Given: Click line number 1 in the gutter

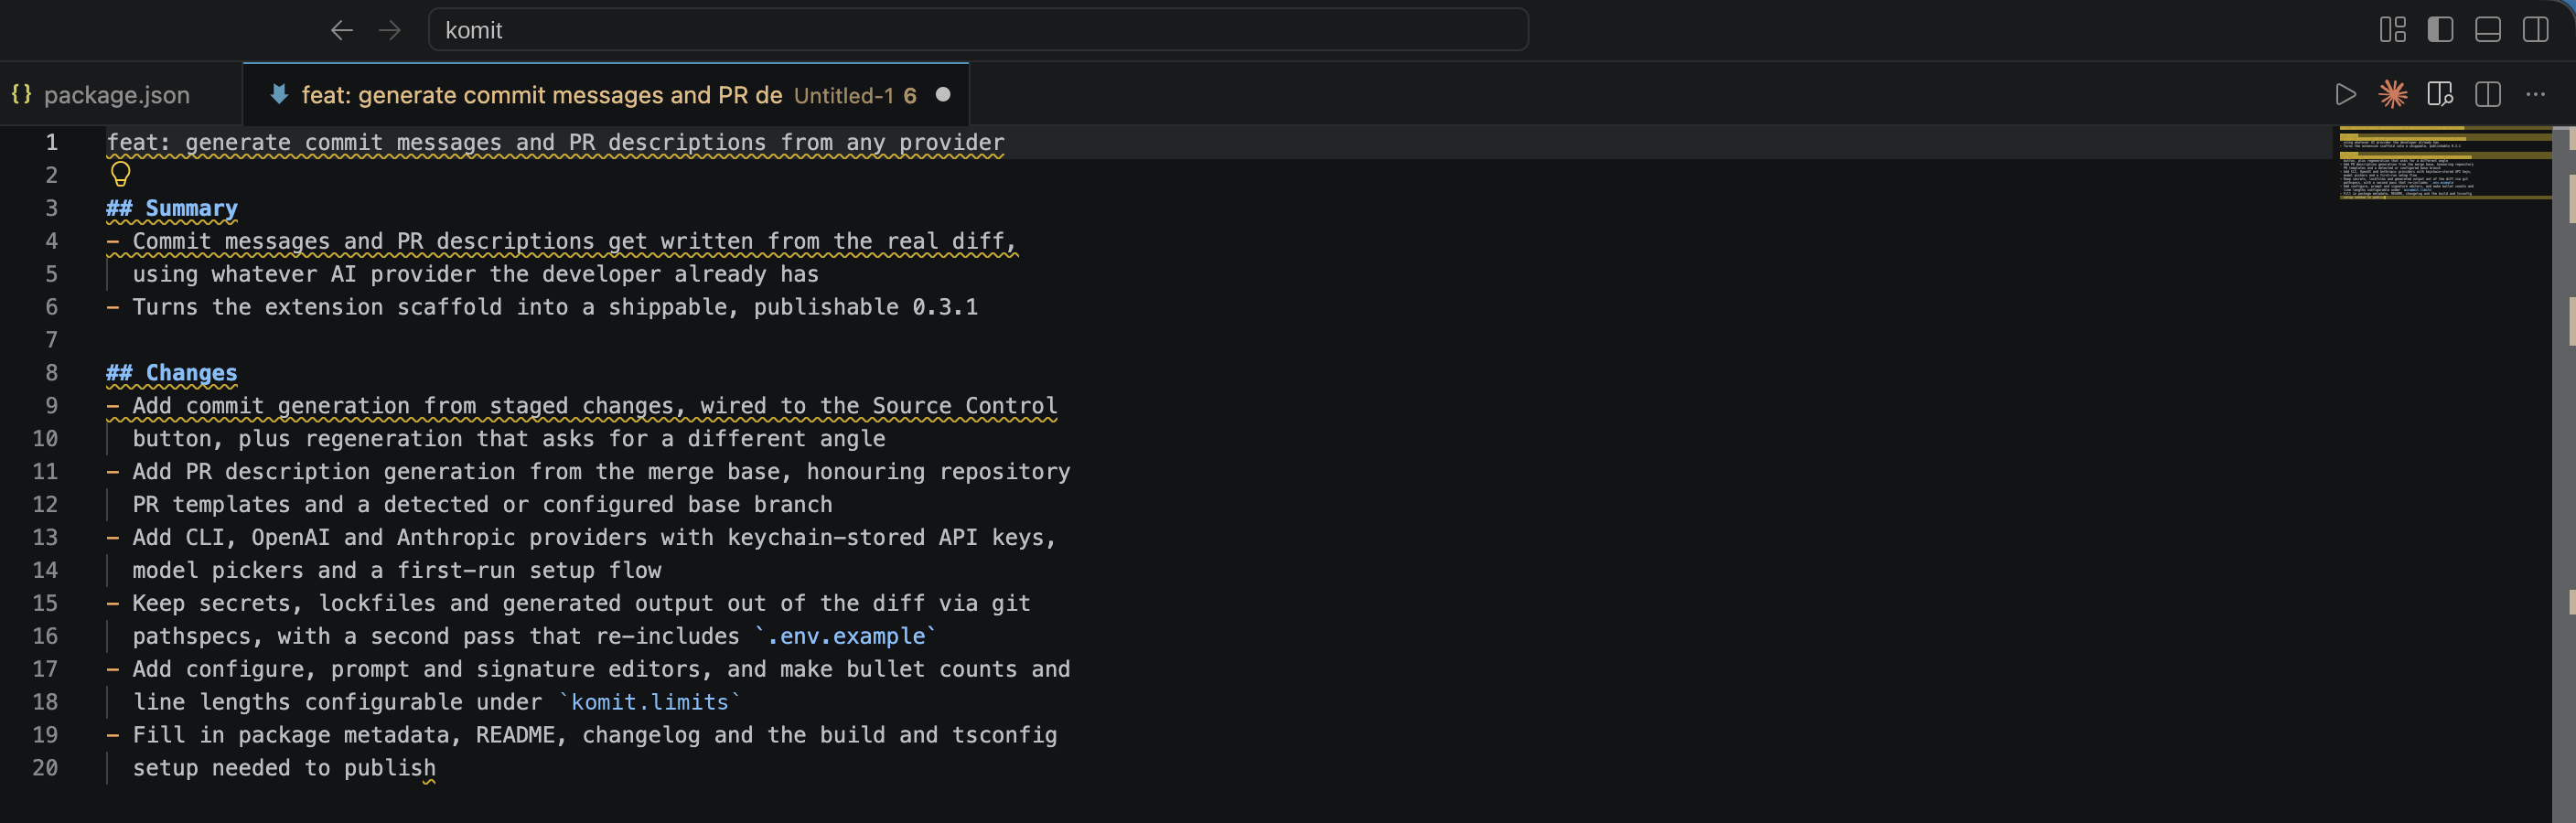Looking at the screenshot, I should pyautogui.click(x=51, y=142).
